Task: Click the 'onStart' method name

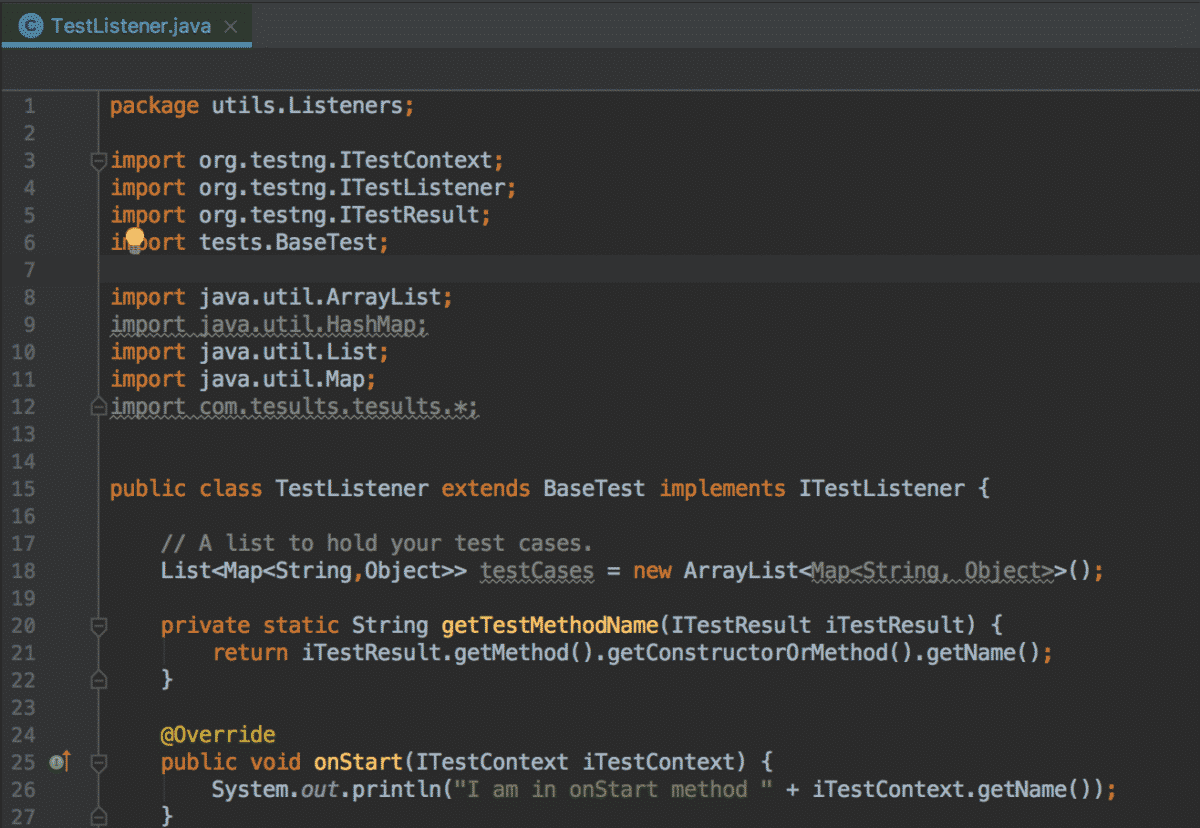Action: click(x=358, y=762)
